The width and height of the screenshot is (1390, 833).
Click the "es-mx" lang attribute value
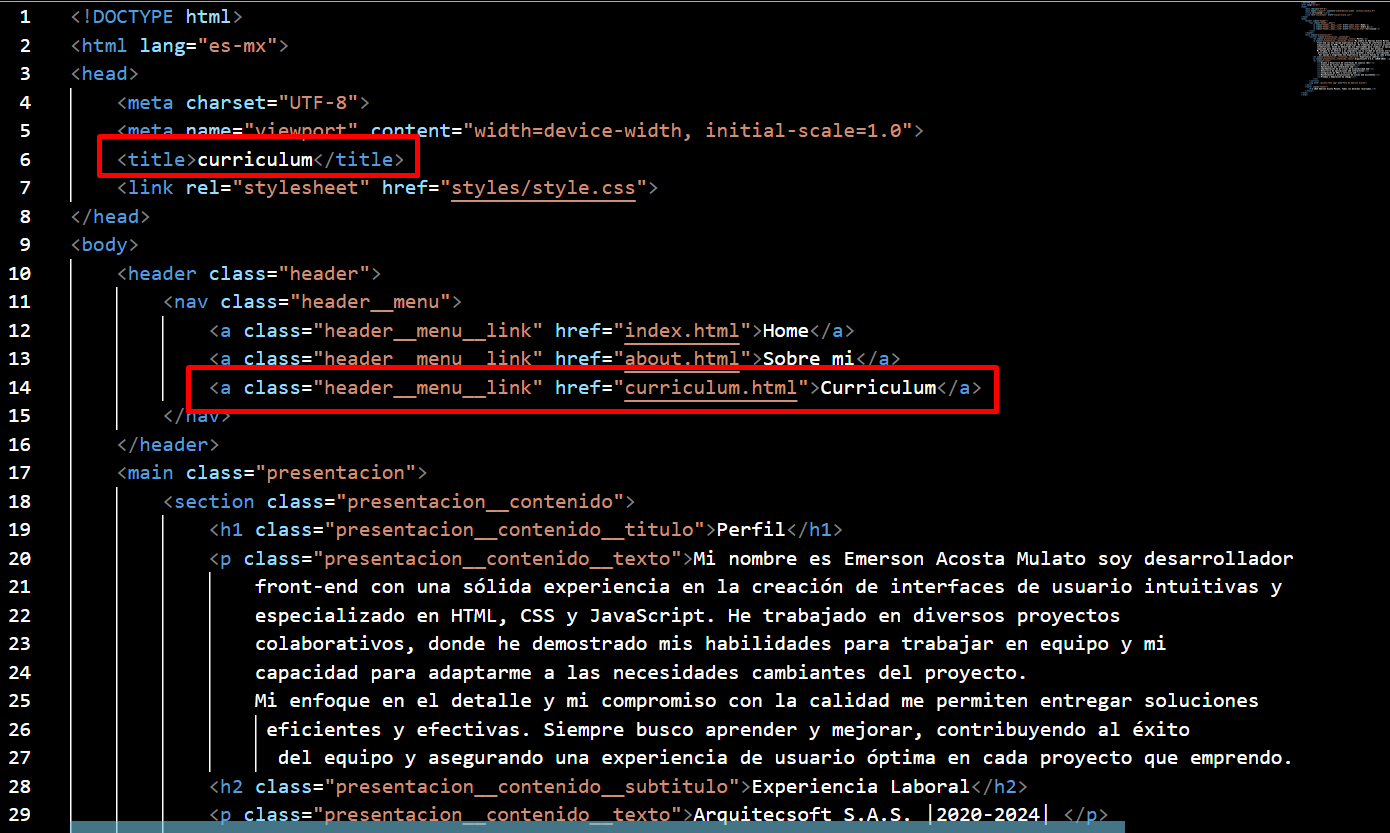(238, 45)
